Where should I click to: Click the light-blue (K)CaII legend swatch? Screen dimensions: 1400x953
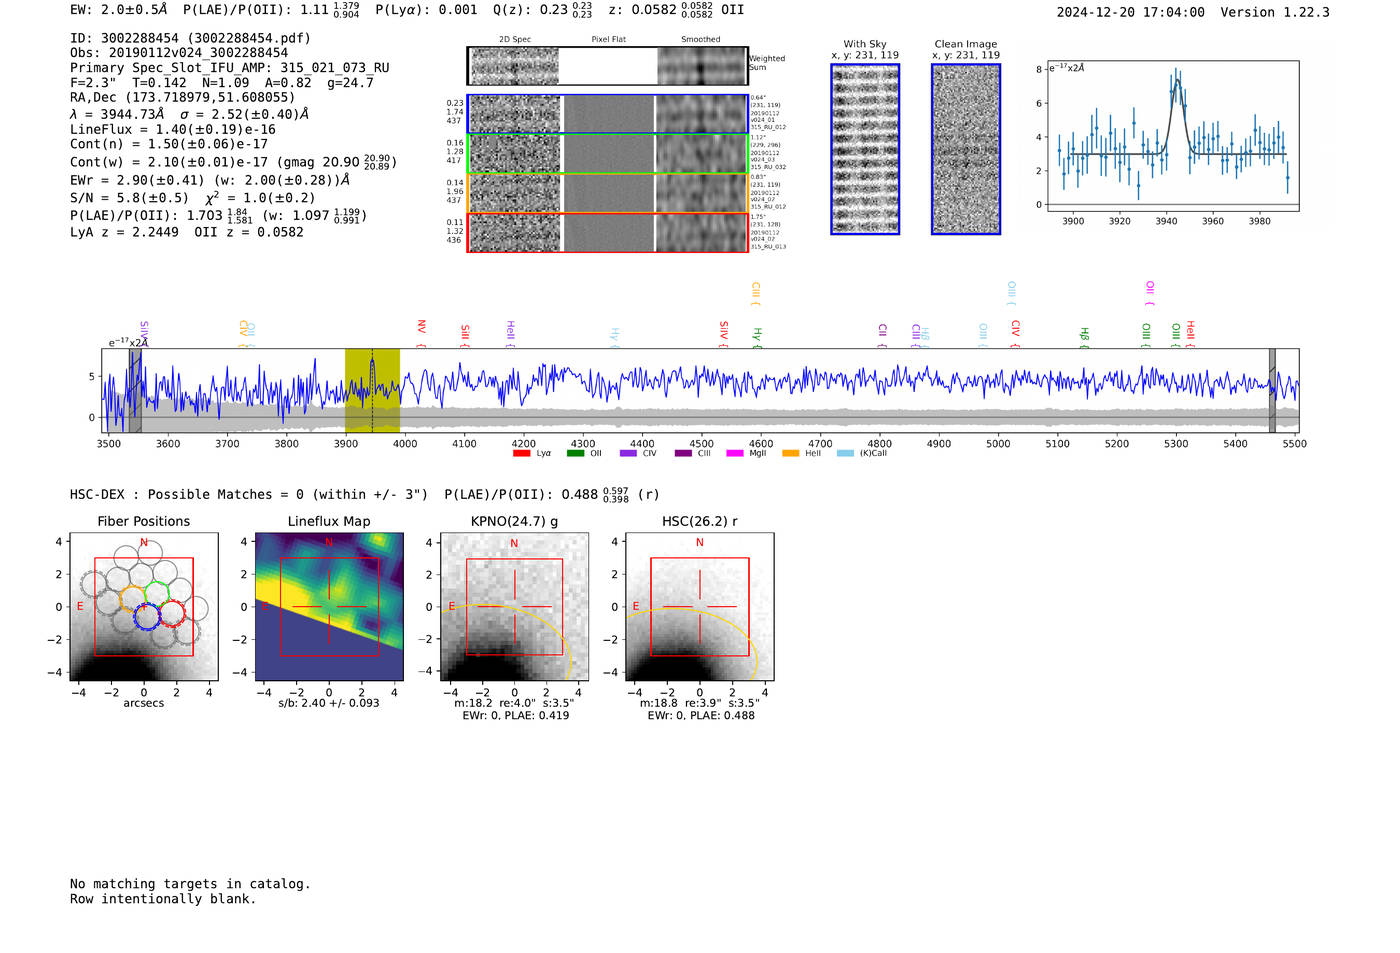pos(845,453)
